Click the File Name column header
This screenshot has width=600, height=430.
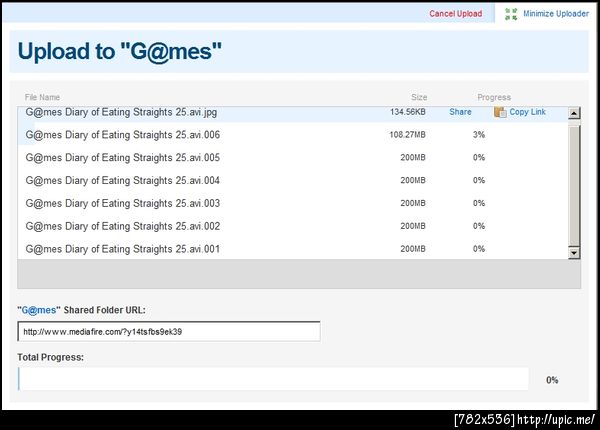coord(42,97)
